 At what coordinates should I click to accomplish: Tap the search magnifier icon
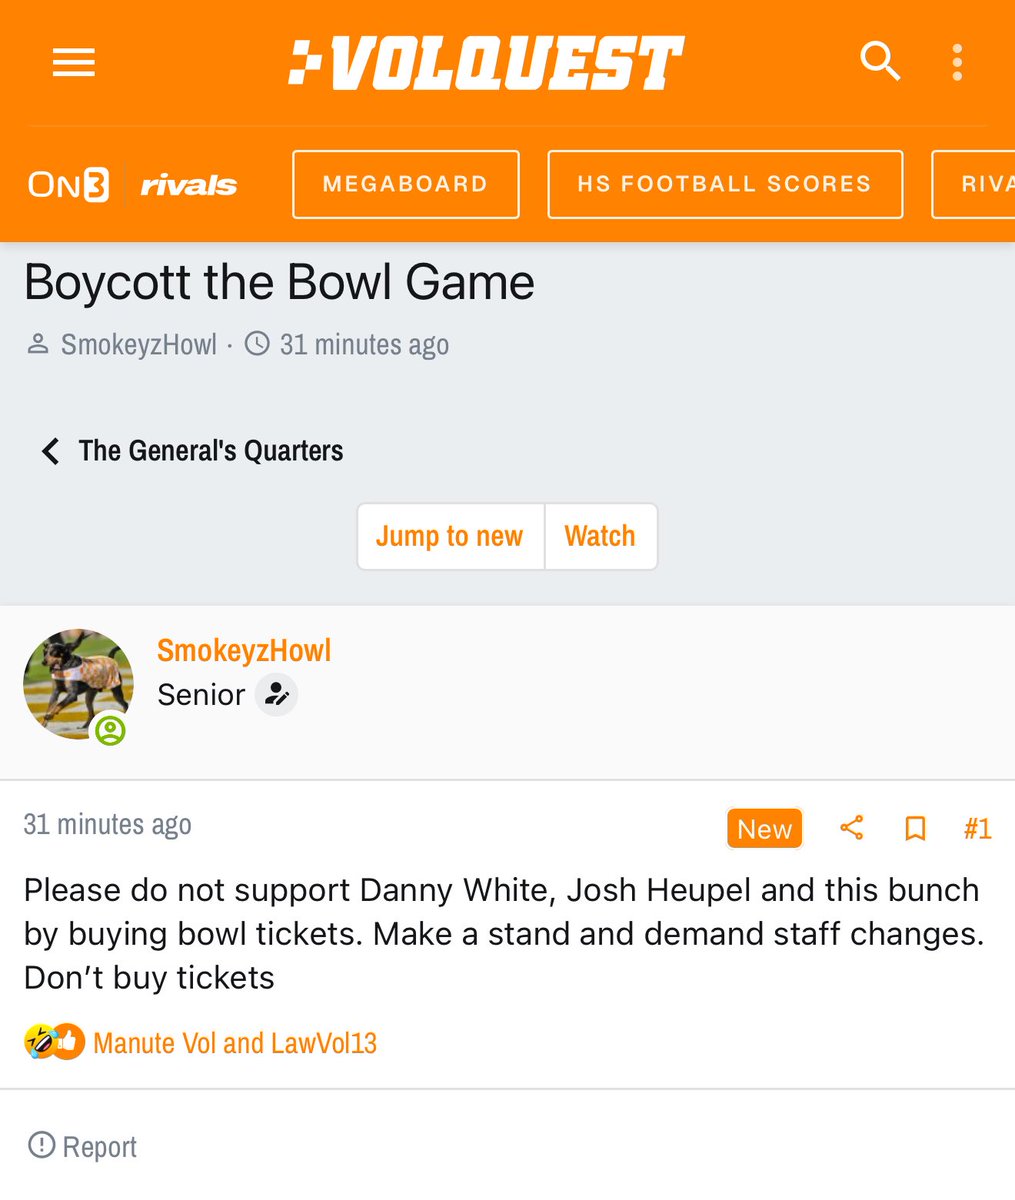[880, 62]
